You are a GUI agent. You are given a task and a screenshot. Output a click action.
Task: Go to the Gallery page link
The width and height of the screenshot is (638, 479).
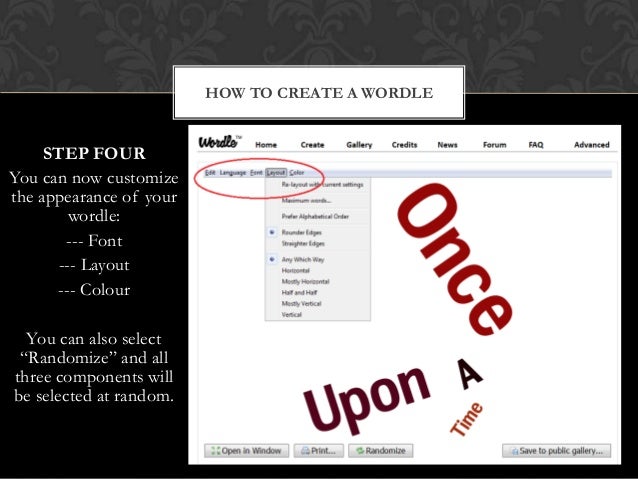[359, 144]
